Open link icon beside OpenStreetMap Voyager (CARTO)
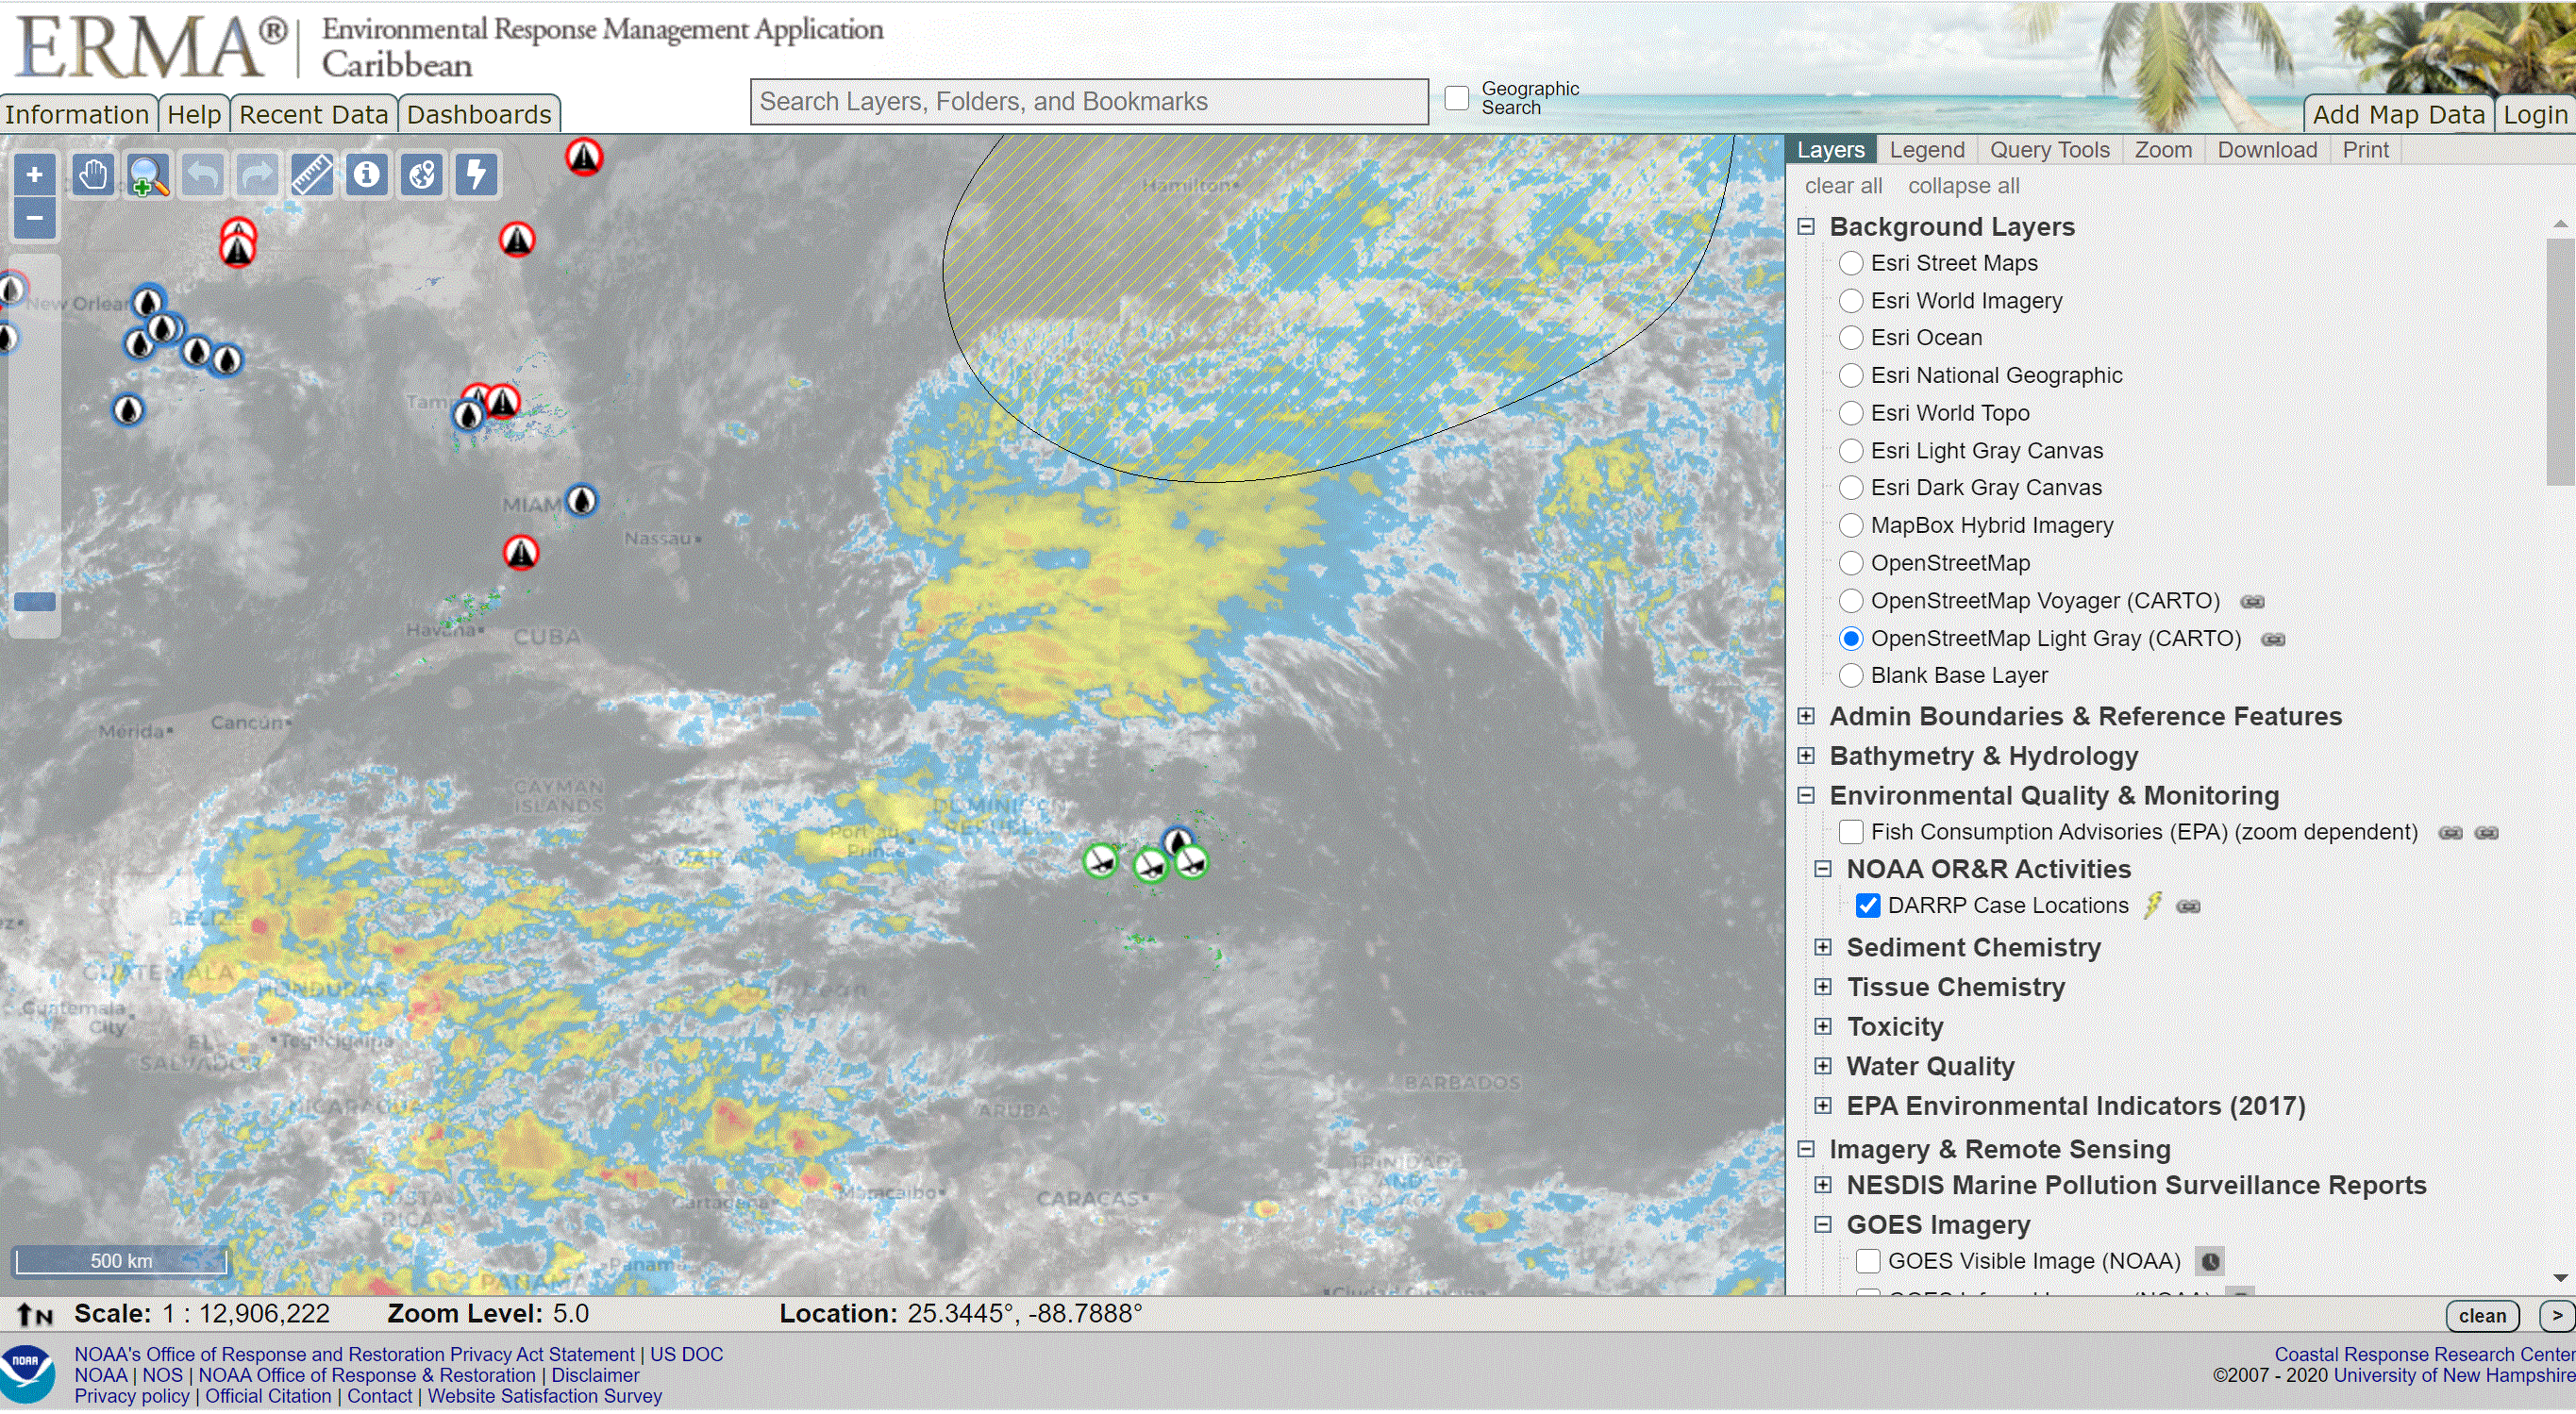This screenshot has width=2576, height=1414. click(x=2252, y=601)
